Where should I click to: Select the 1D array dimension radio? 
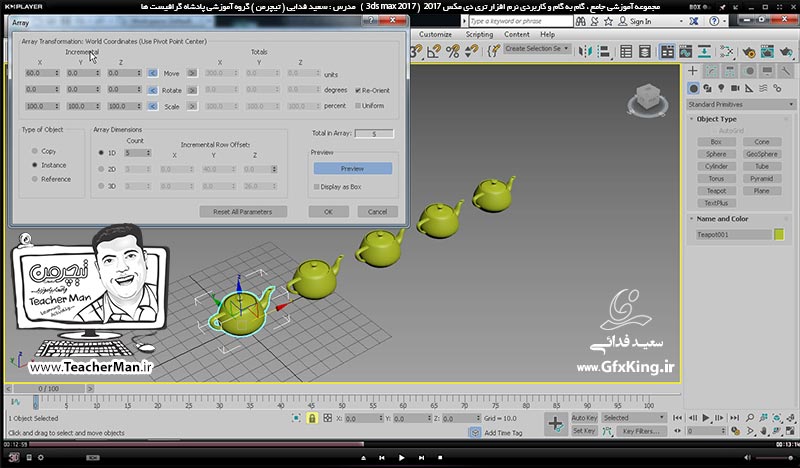101,153
